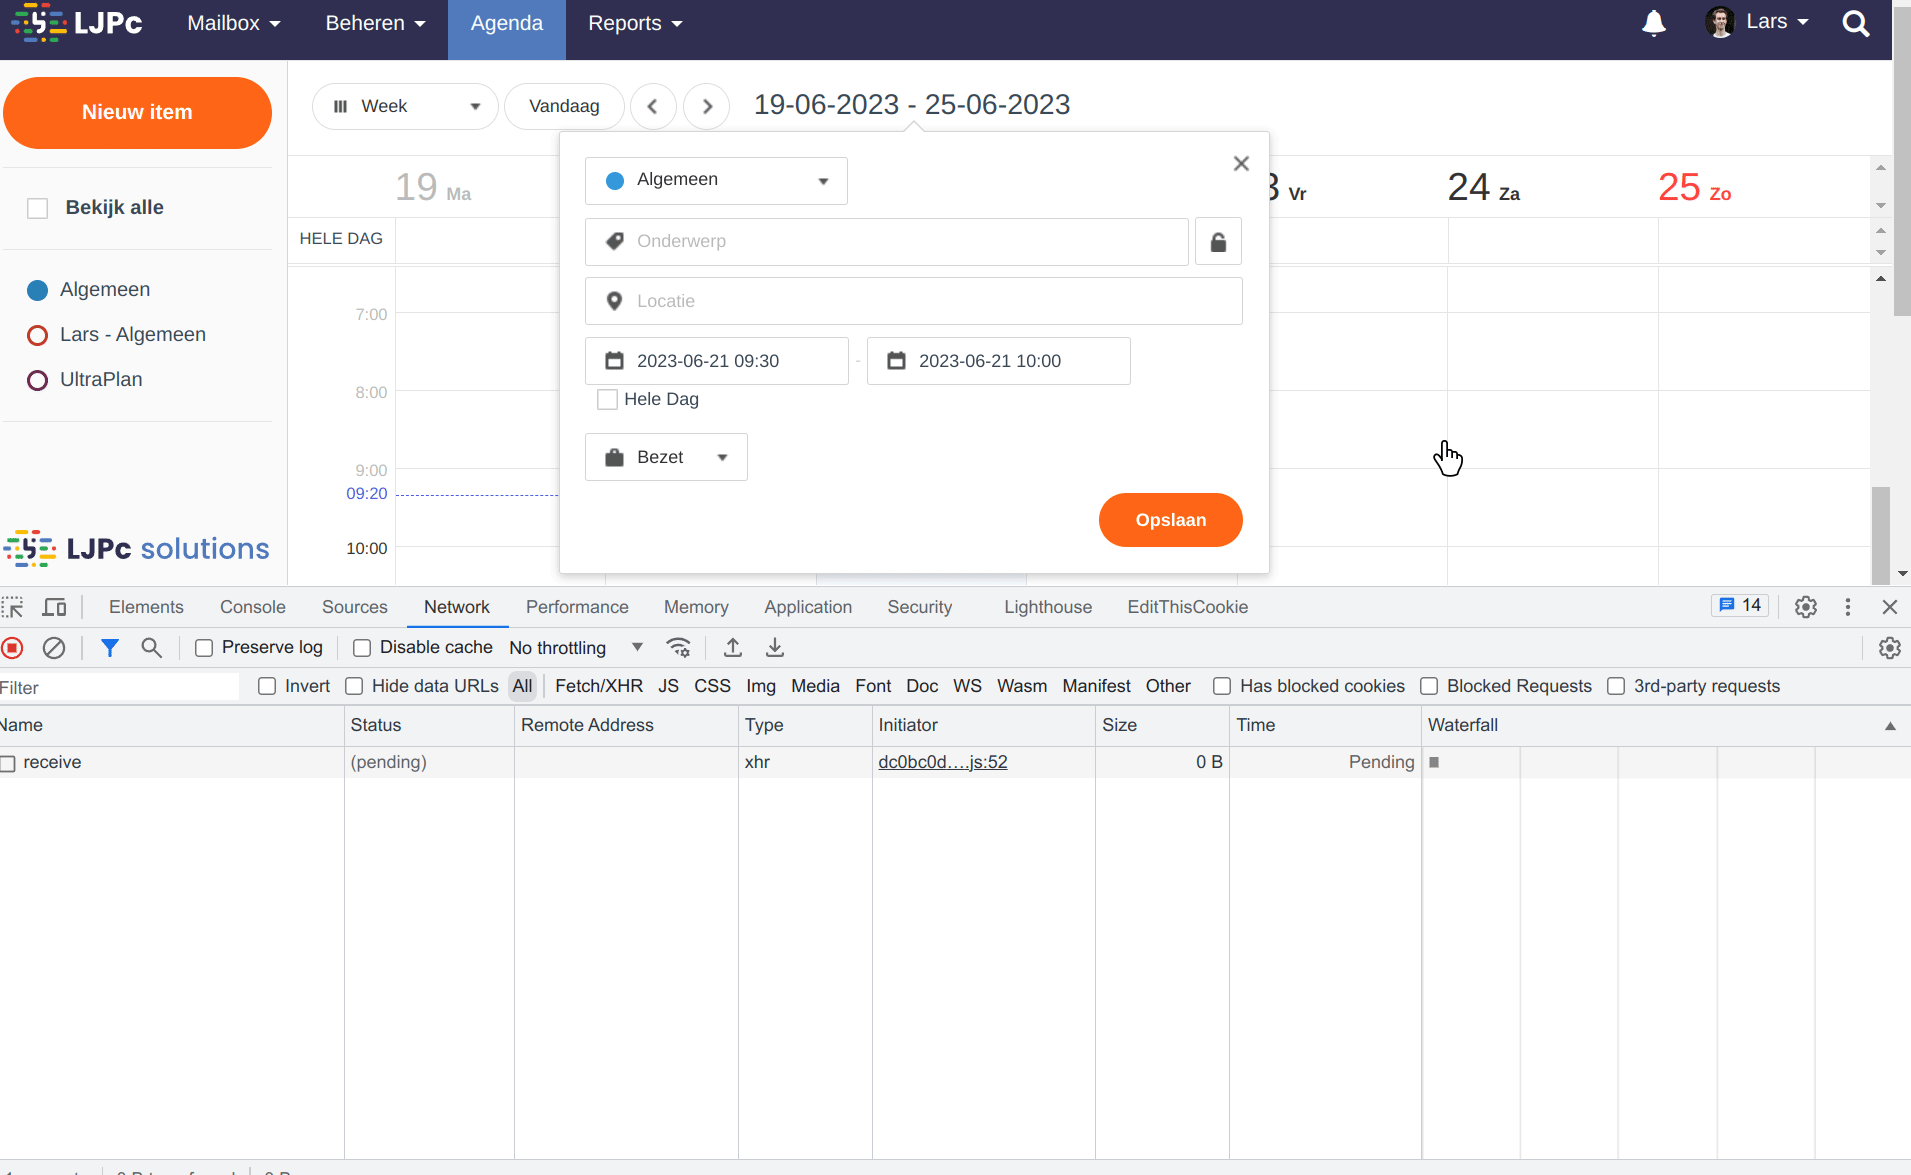The height and width of the screenshot is (1175, 1911).
Task: Change the No throttling dropdown
Action: click(575, 647)
